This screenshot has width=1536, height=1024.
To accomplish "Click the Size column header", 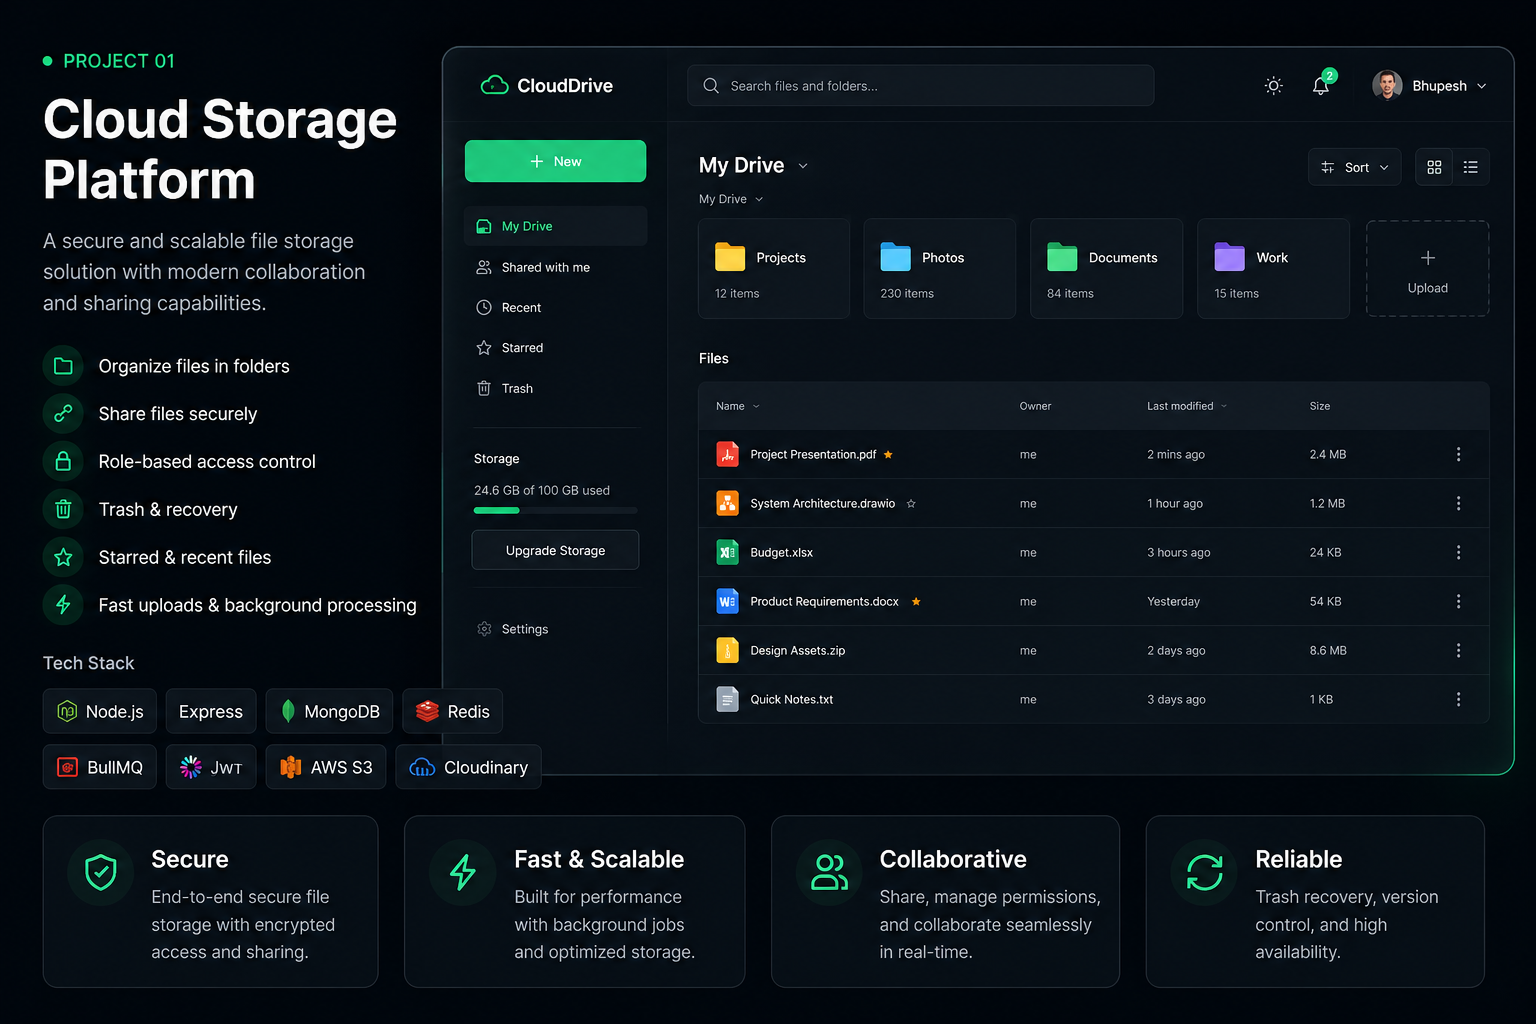I will coord(1320,406).
